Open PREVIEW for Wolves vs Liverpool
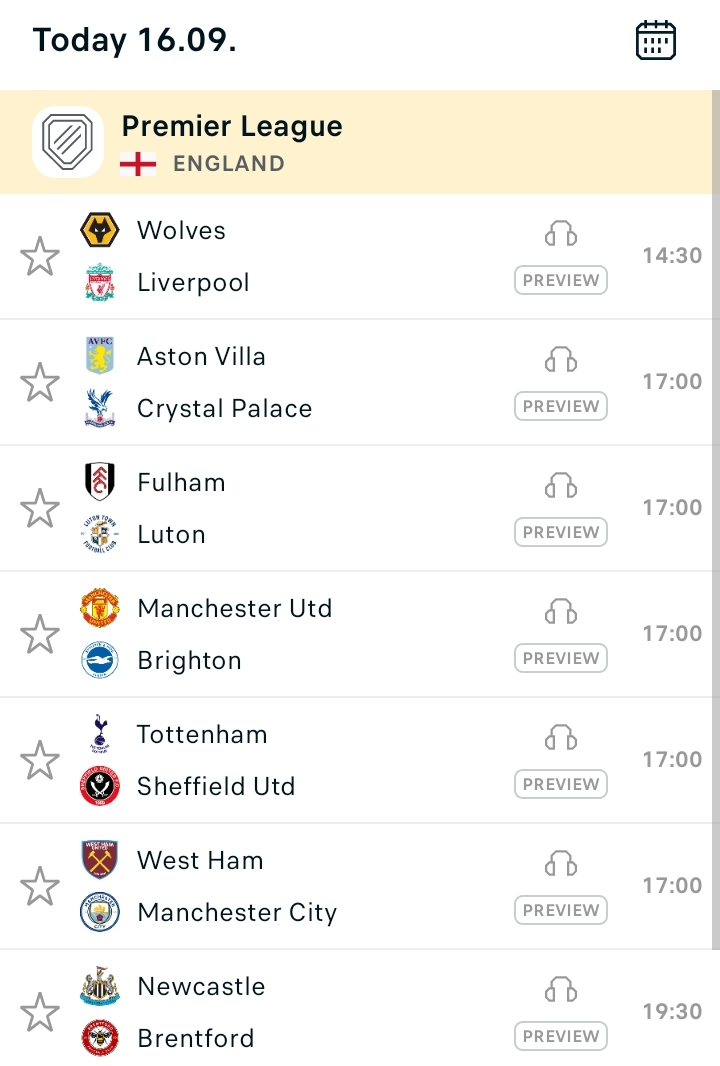The width and height of the screenshot is (720, 1066). point(561,280)
